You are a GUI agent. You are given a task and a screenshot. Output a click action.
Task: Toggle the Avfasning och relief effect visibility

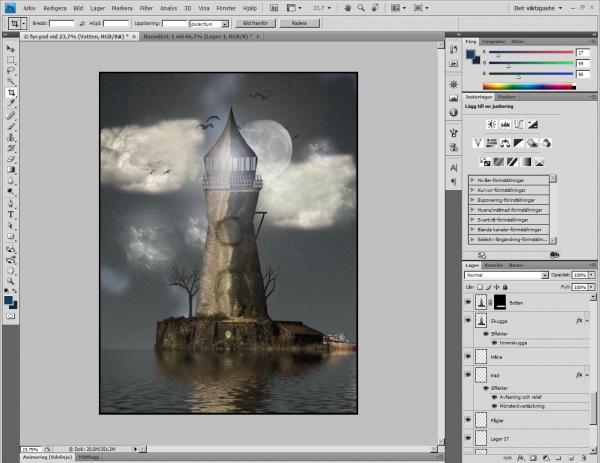click(494, 397)
